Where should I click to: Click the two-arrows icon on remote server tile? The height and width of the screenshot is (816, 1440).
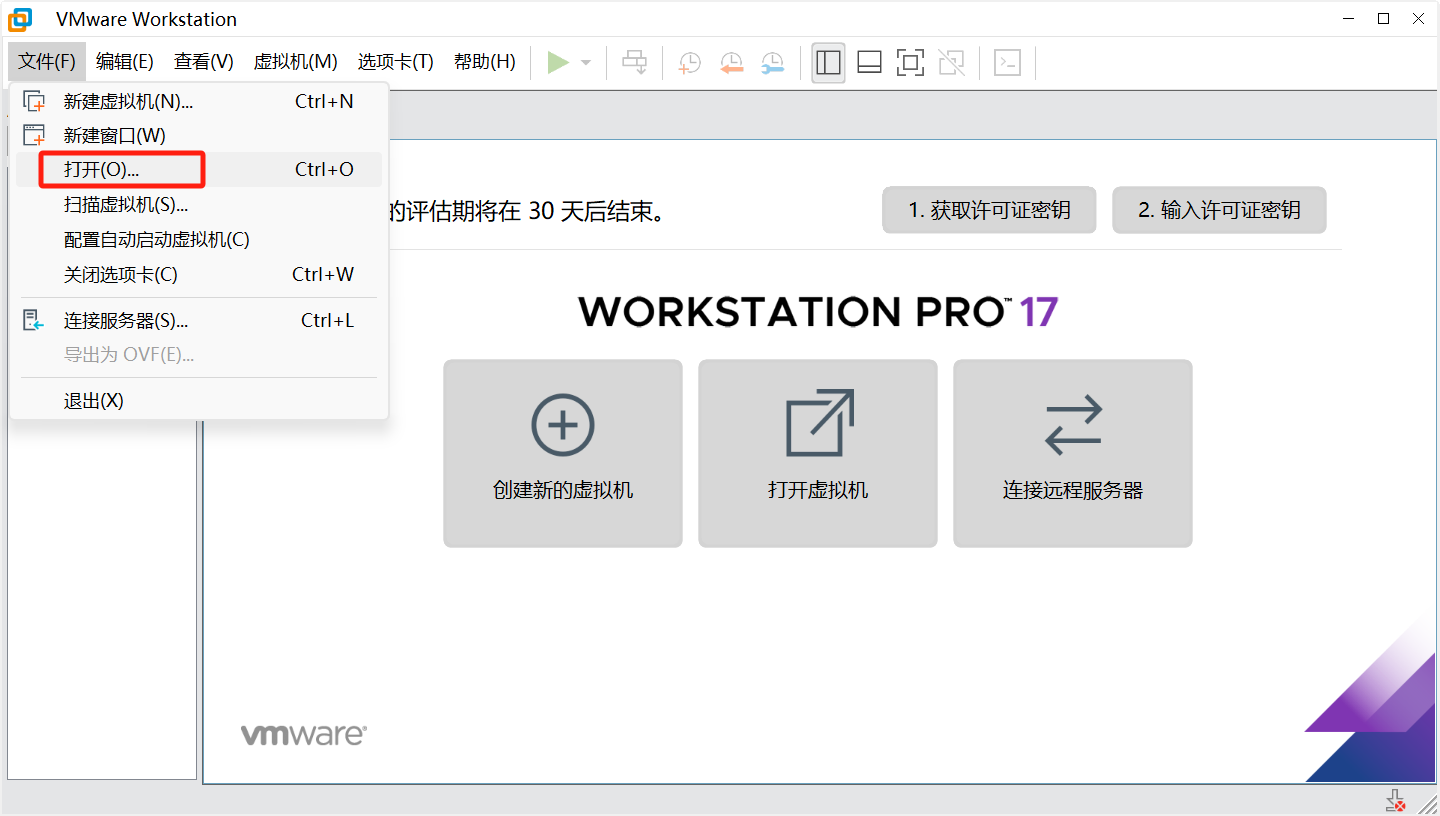pyautogui.click(x=1073, y=425)
